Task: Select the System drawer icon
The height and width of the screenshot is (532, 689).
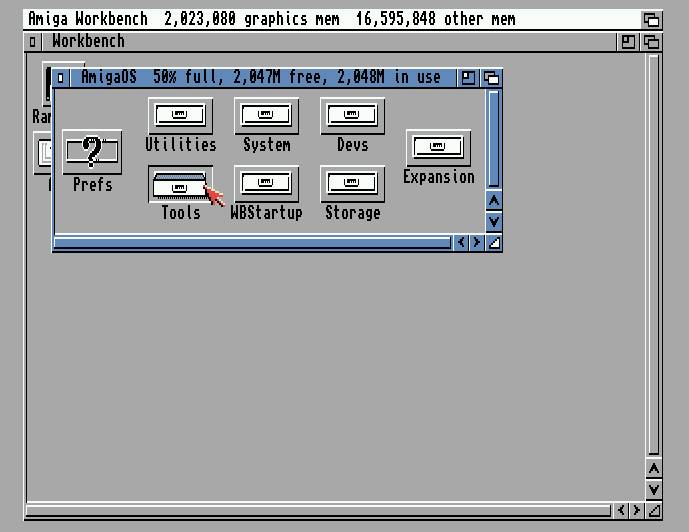Action: (266, 115)
